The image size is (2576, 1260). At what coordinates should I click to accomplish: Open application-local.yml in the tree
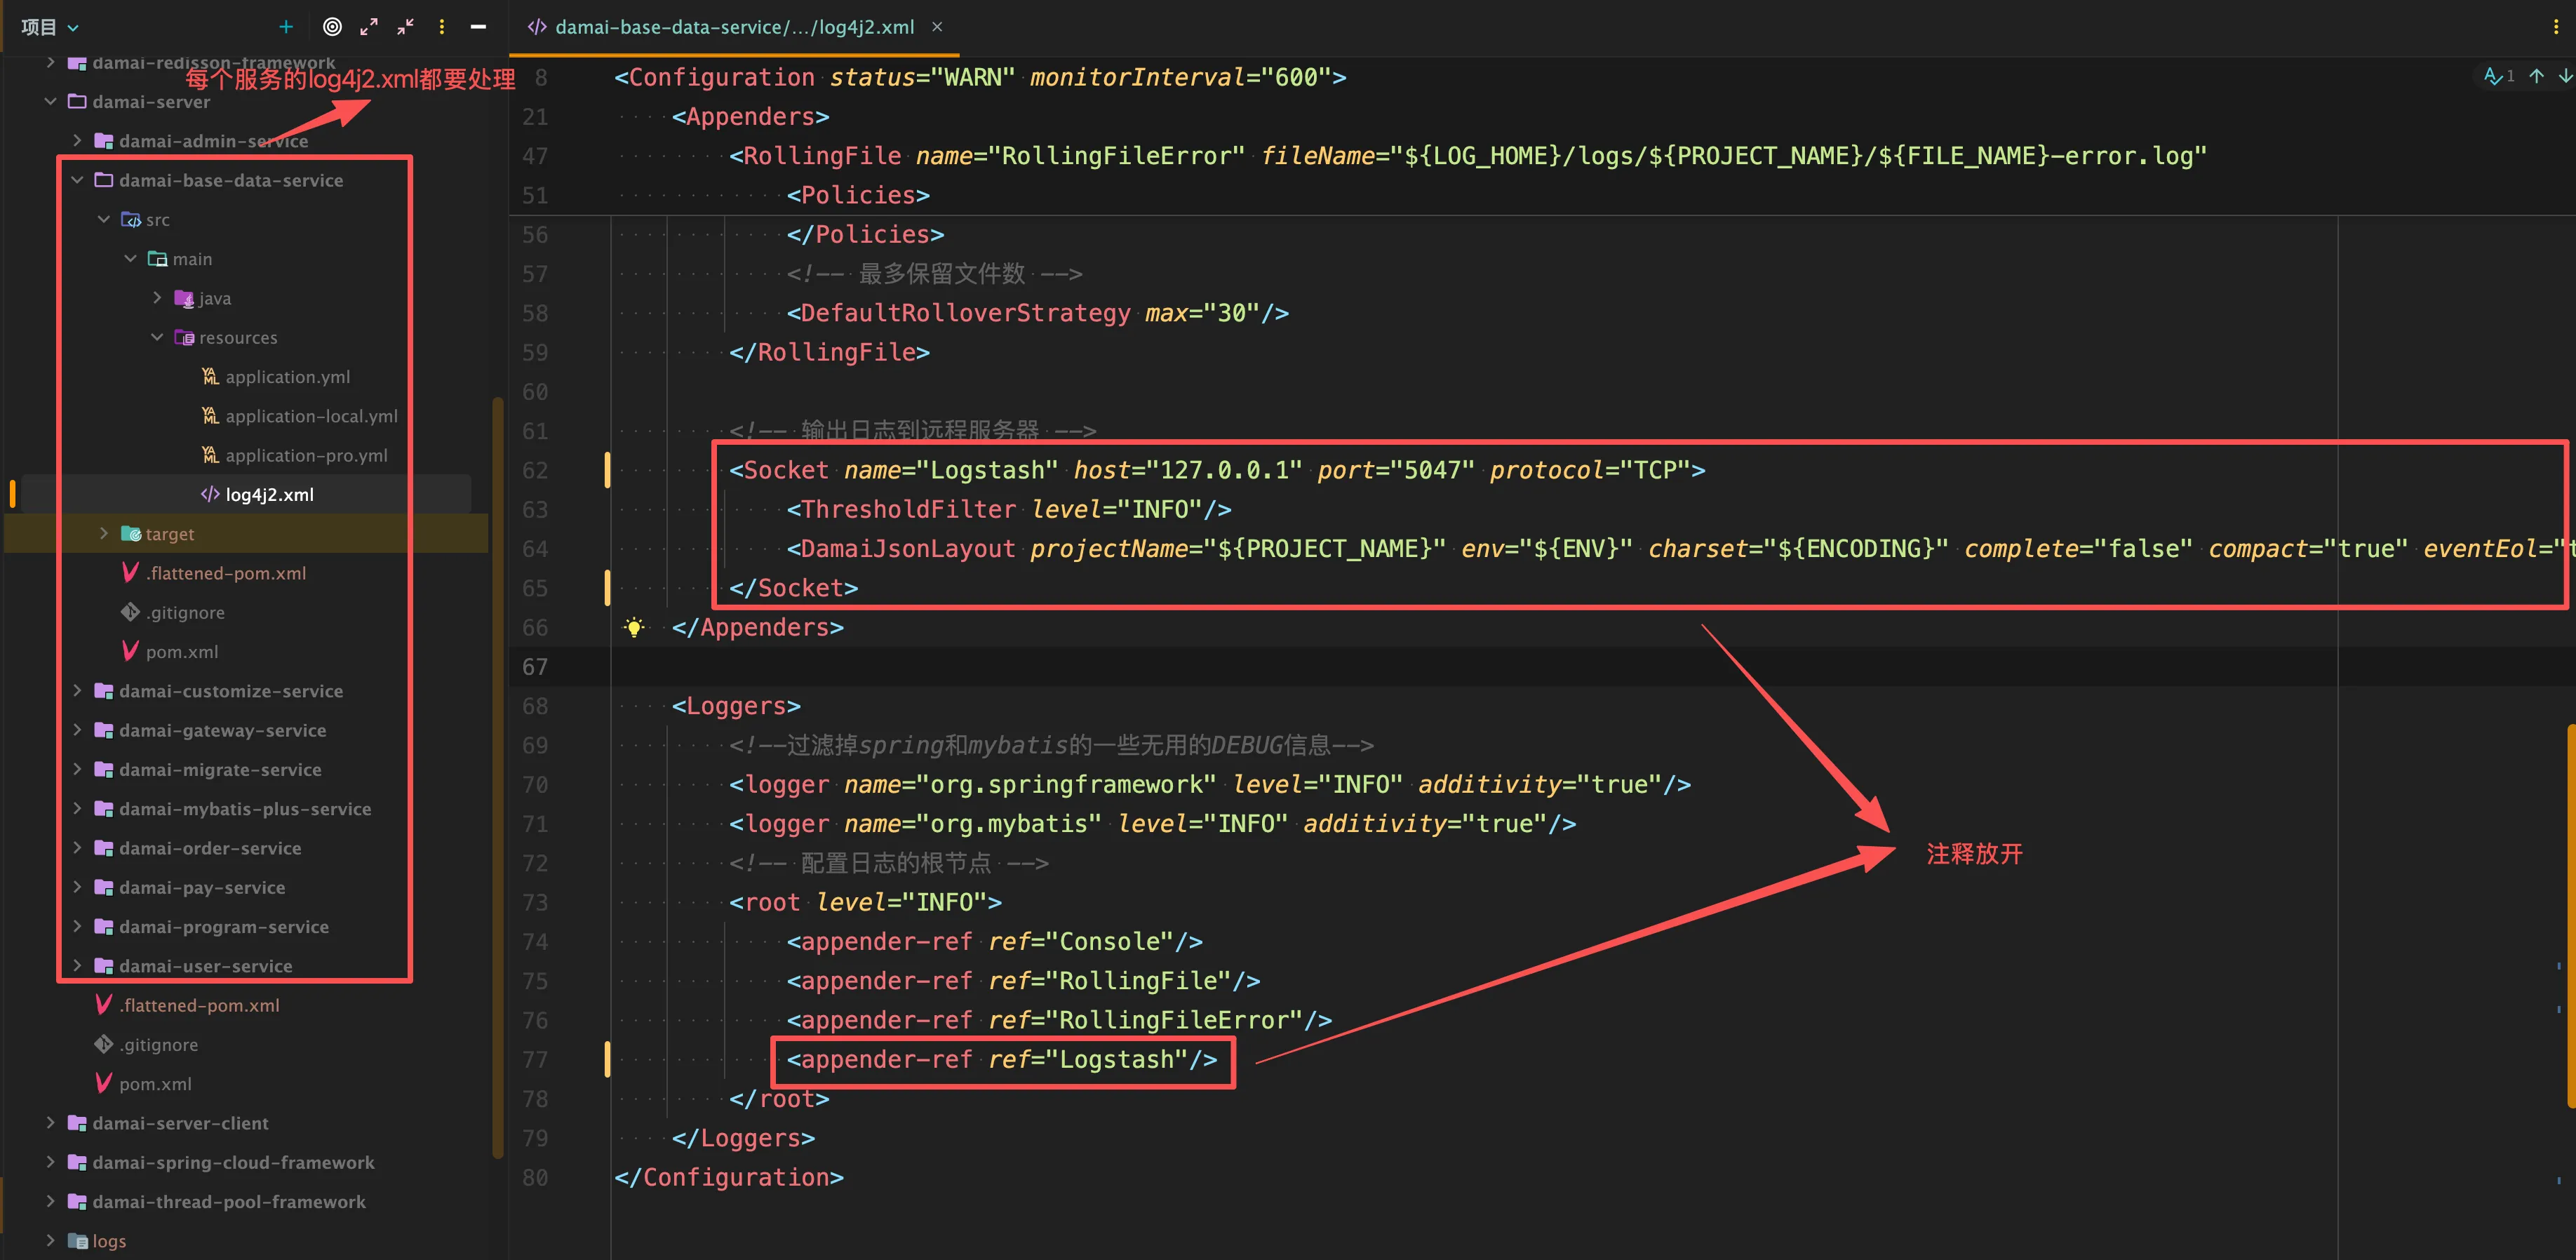pyautogui.click(x=311, y=416)
